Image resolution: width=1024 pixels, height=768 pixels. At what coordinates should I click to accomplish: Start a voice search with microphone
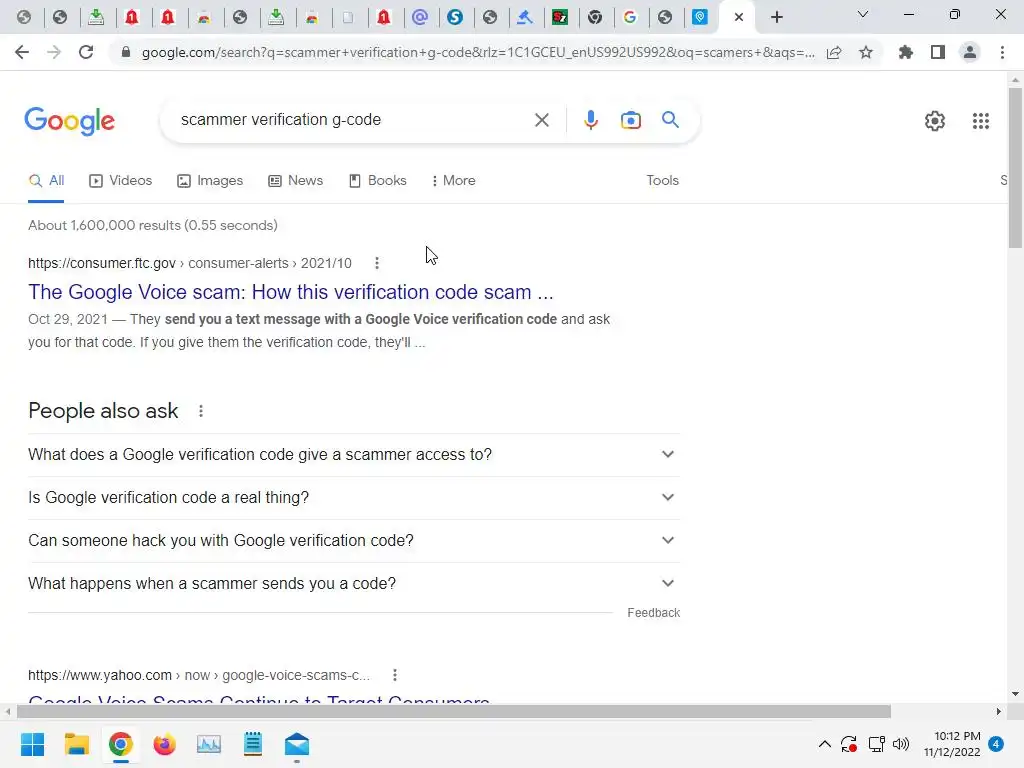click(x=590, y=120)
